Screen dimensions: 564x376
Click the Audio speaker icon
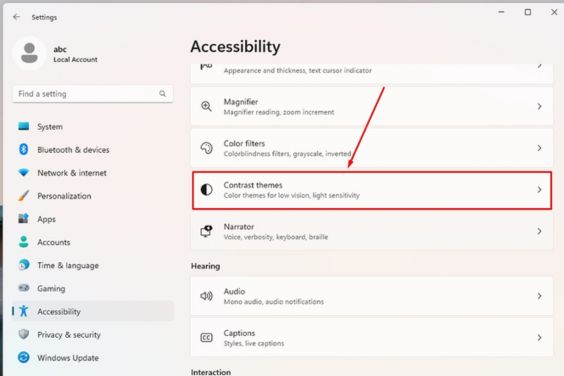[x=206, y=296]
